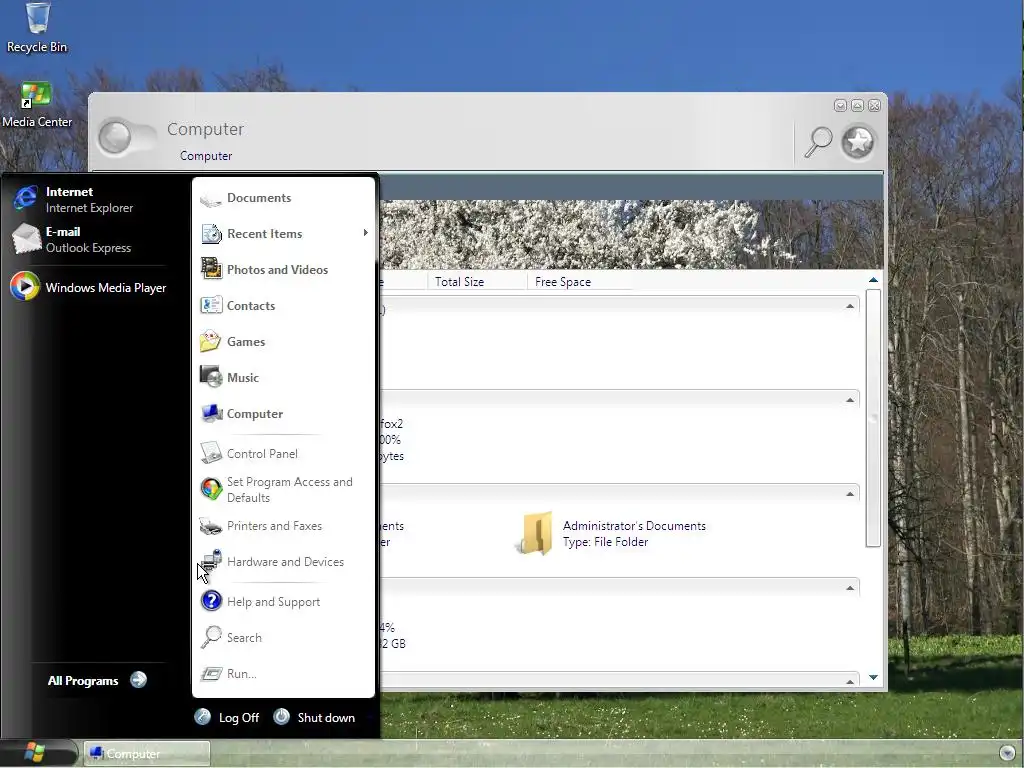Click the Computer breadcrumb under the window title
This screenshot has height=768, width=1024.
[206, 155]
